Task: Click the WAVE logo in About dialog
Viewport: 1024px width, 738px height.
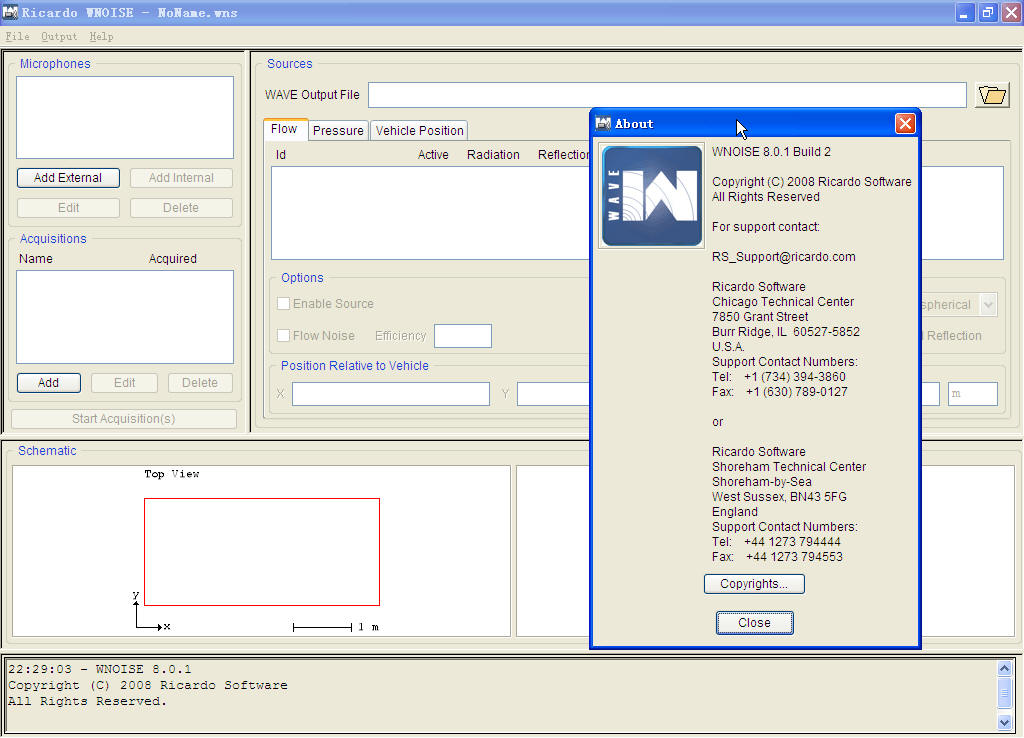Action: (x=652, y=196)
